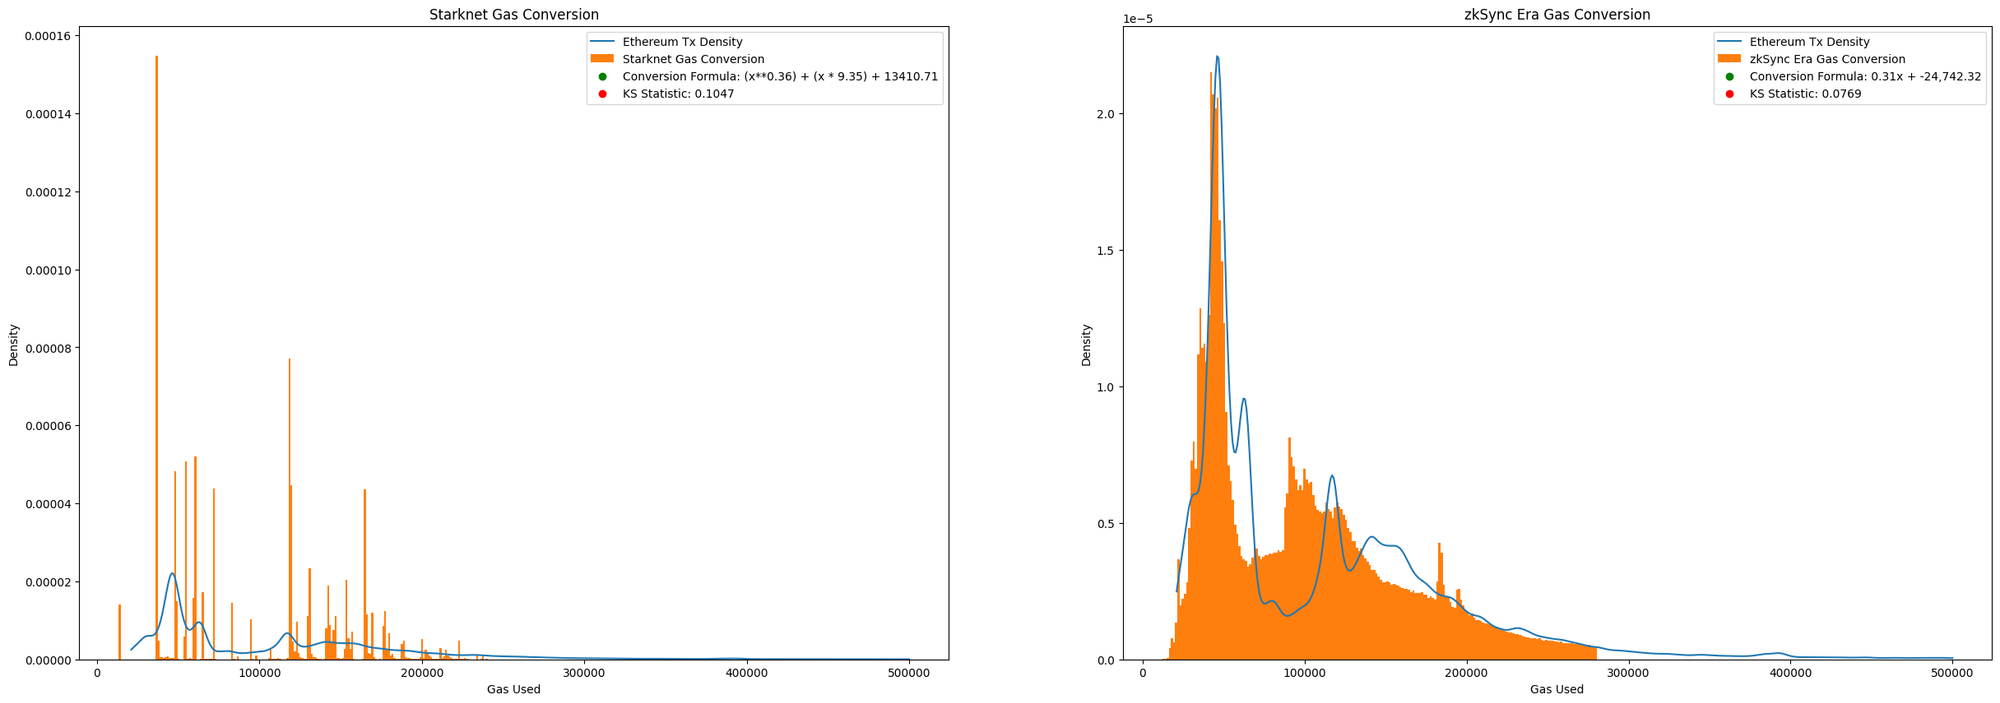This screenshot has height=703, width=2000.
Task: Click x-axis tick '300000' on Starknet chart
Action: pyautogui.click(x=584, y=673)
